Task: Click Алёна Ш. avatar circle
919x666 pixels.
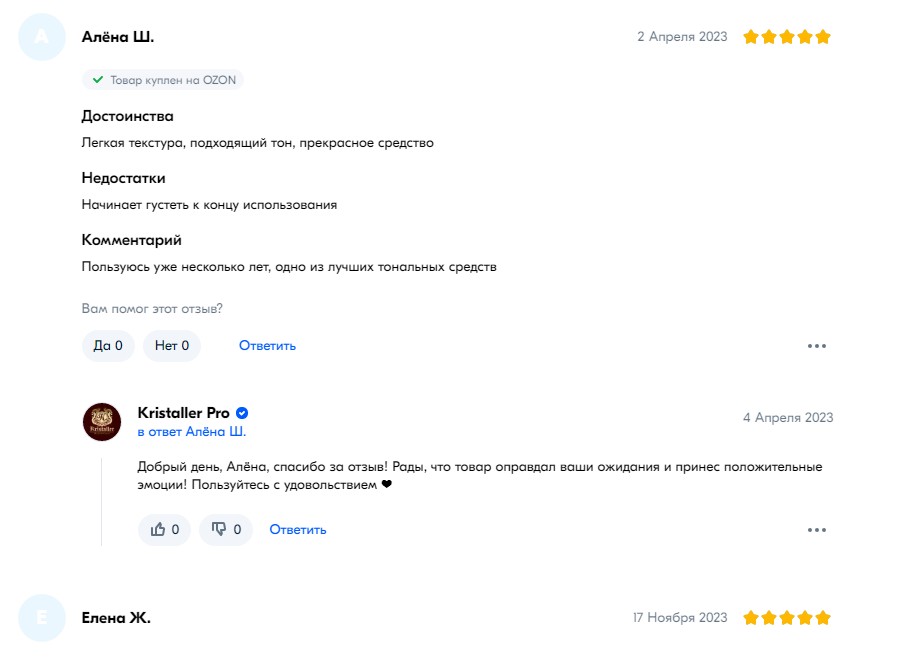Action: [x=42, y=37]
